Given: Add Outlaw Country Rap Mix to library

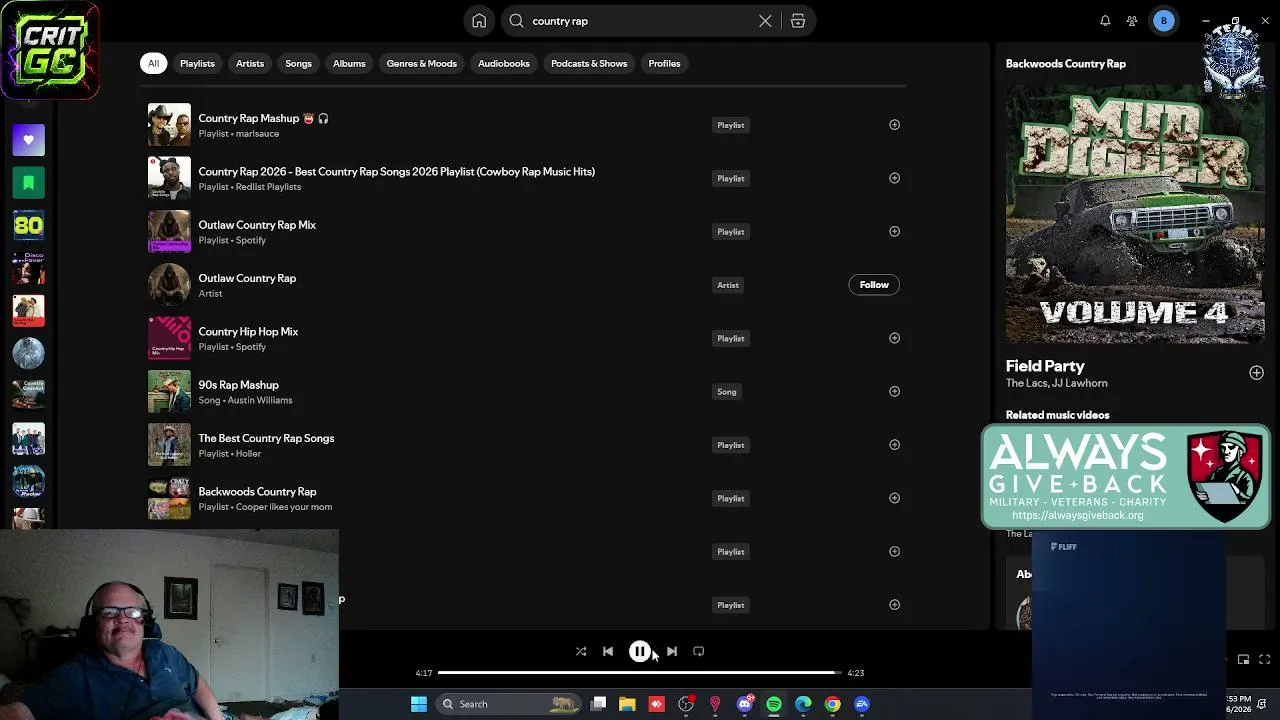Looking at the screenshot, I should 894,231.
